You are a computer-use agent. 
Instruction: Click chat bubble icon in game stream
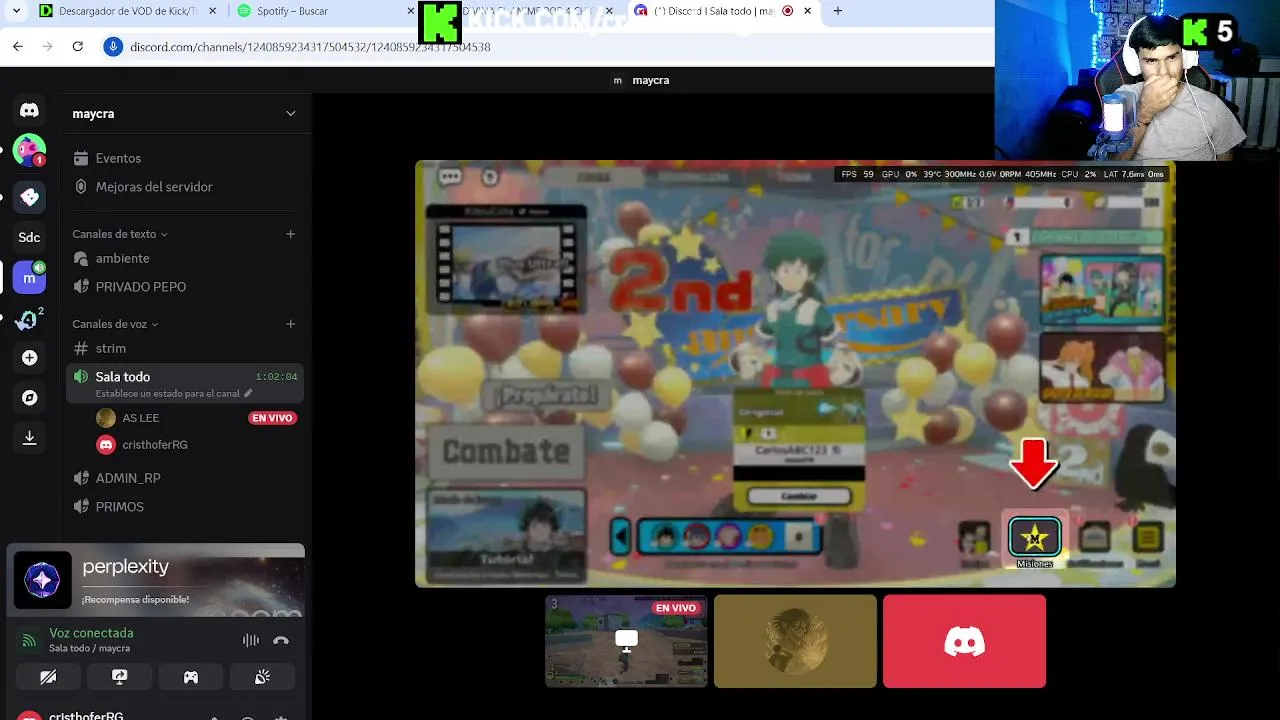tap(450, 177)
